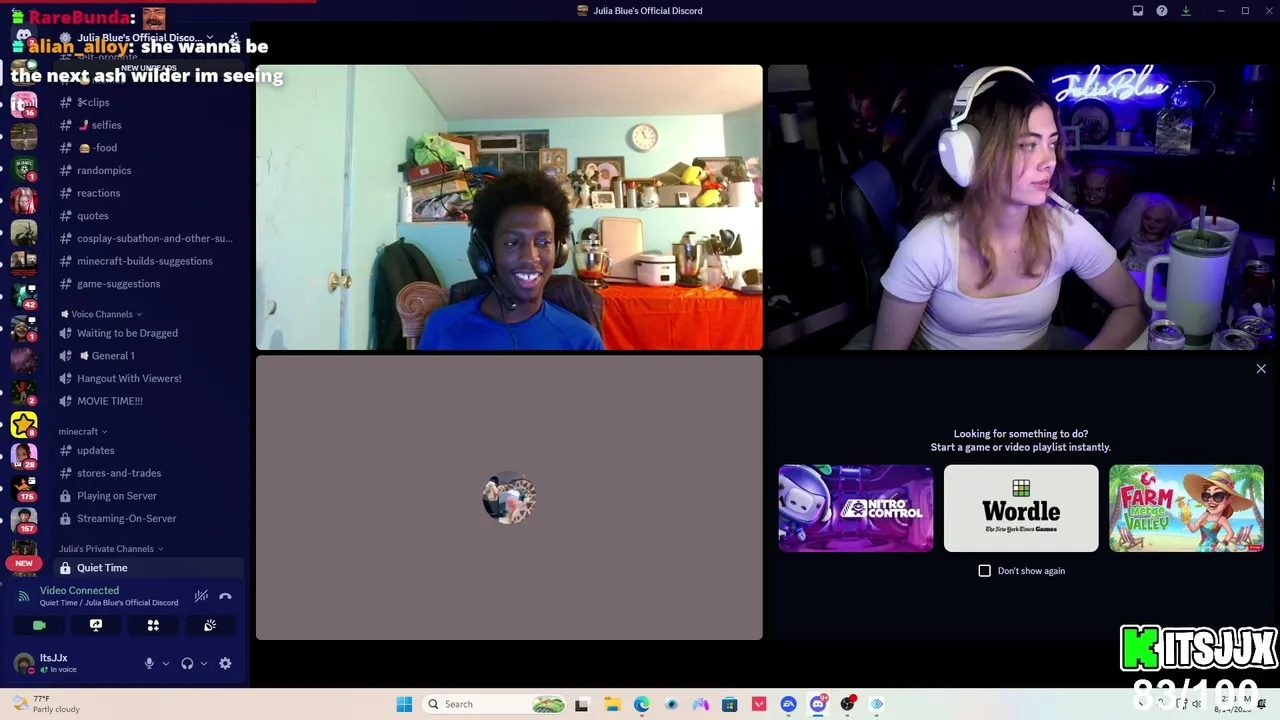Open input device options arrow
Screen dimensions: 1280x720
point(166,663)
